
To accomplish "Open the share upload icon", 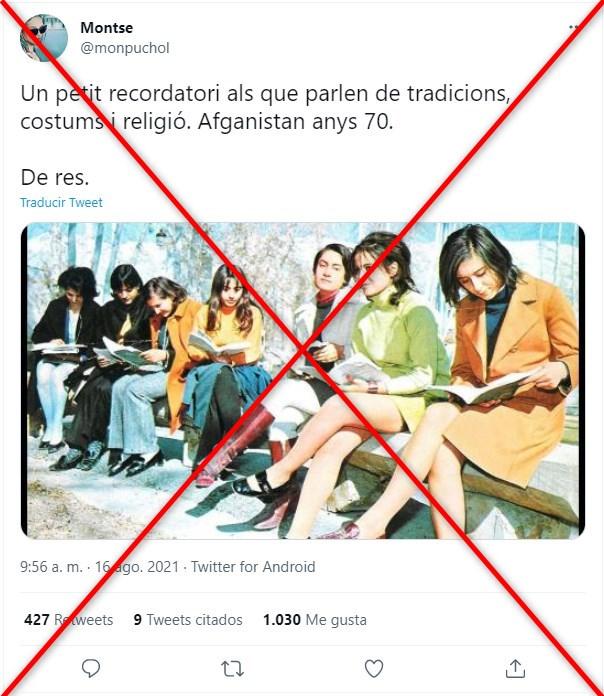I will pyautogui.click(x=515, y=668).
